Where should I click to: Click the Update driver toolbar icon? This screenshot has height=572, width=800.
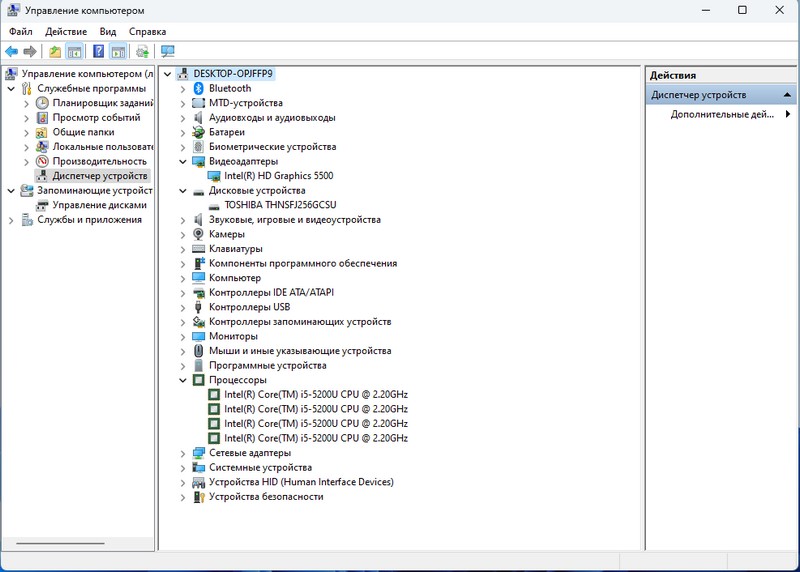143,52
